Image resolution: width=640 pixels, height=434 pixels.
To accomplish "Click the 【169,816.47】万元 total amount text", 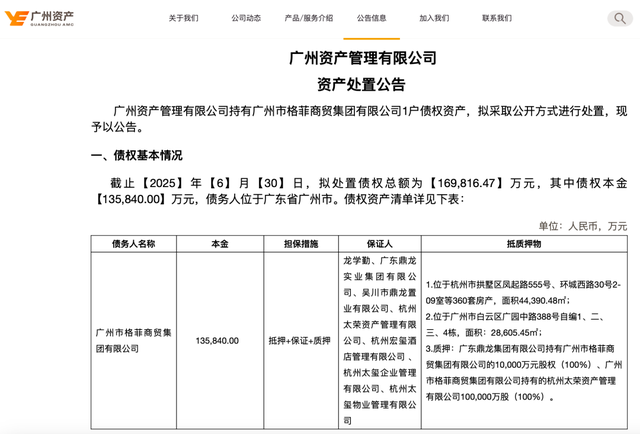I will click(x=481, y=183).
